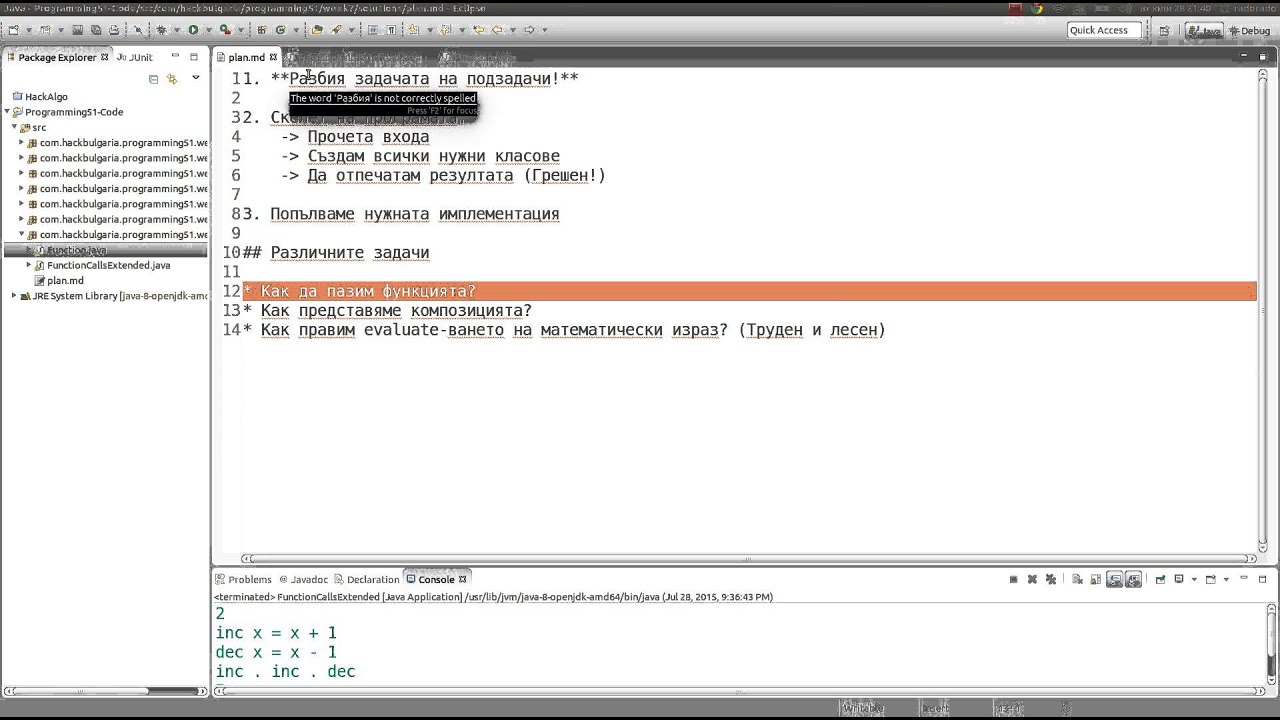This screenshot has height=720, width=1280.
Task: Click the Forward navigation arrow in the toolbar
Action: (x=529, y=30)
